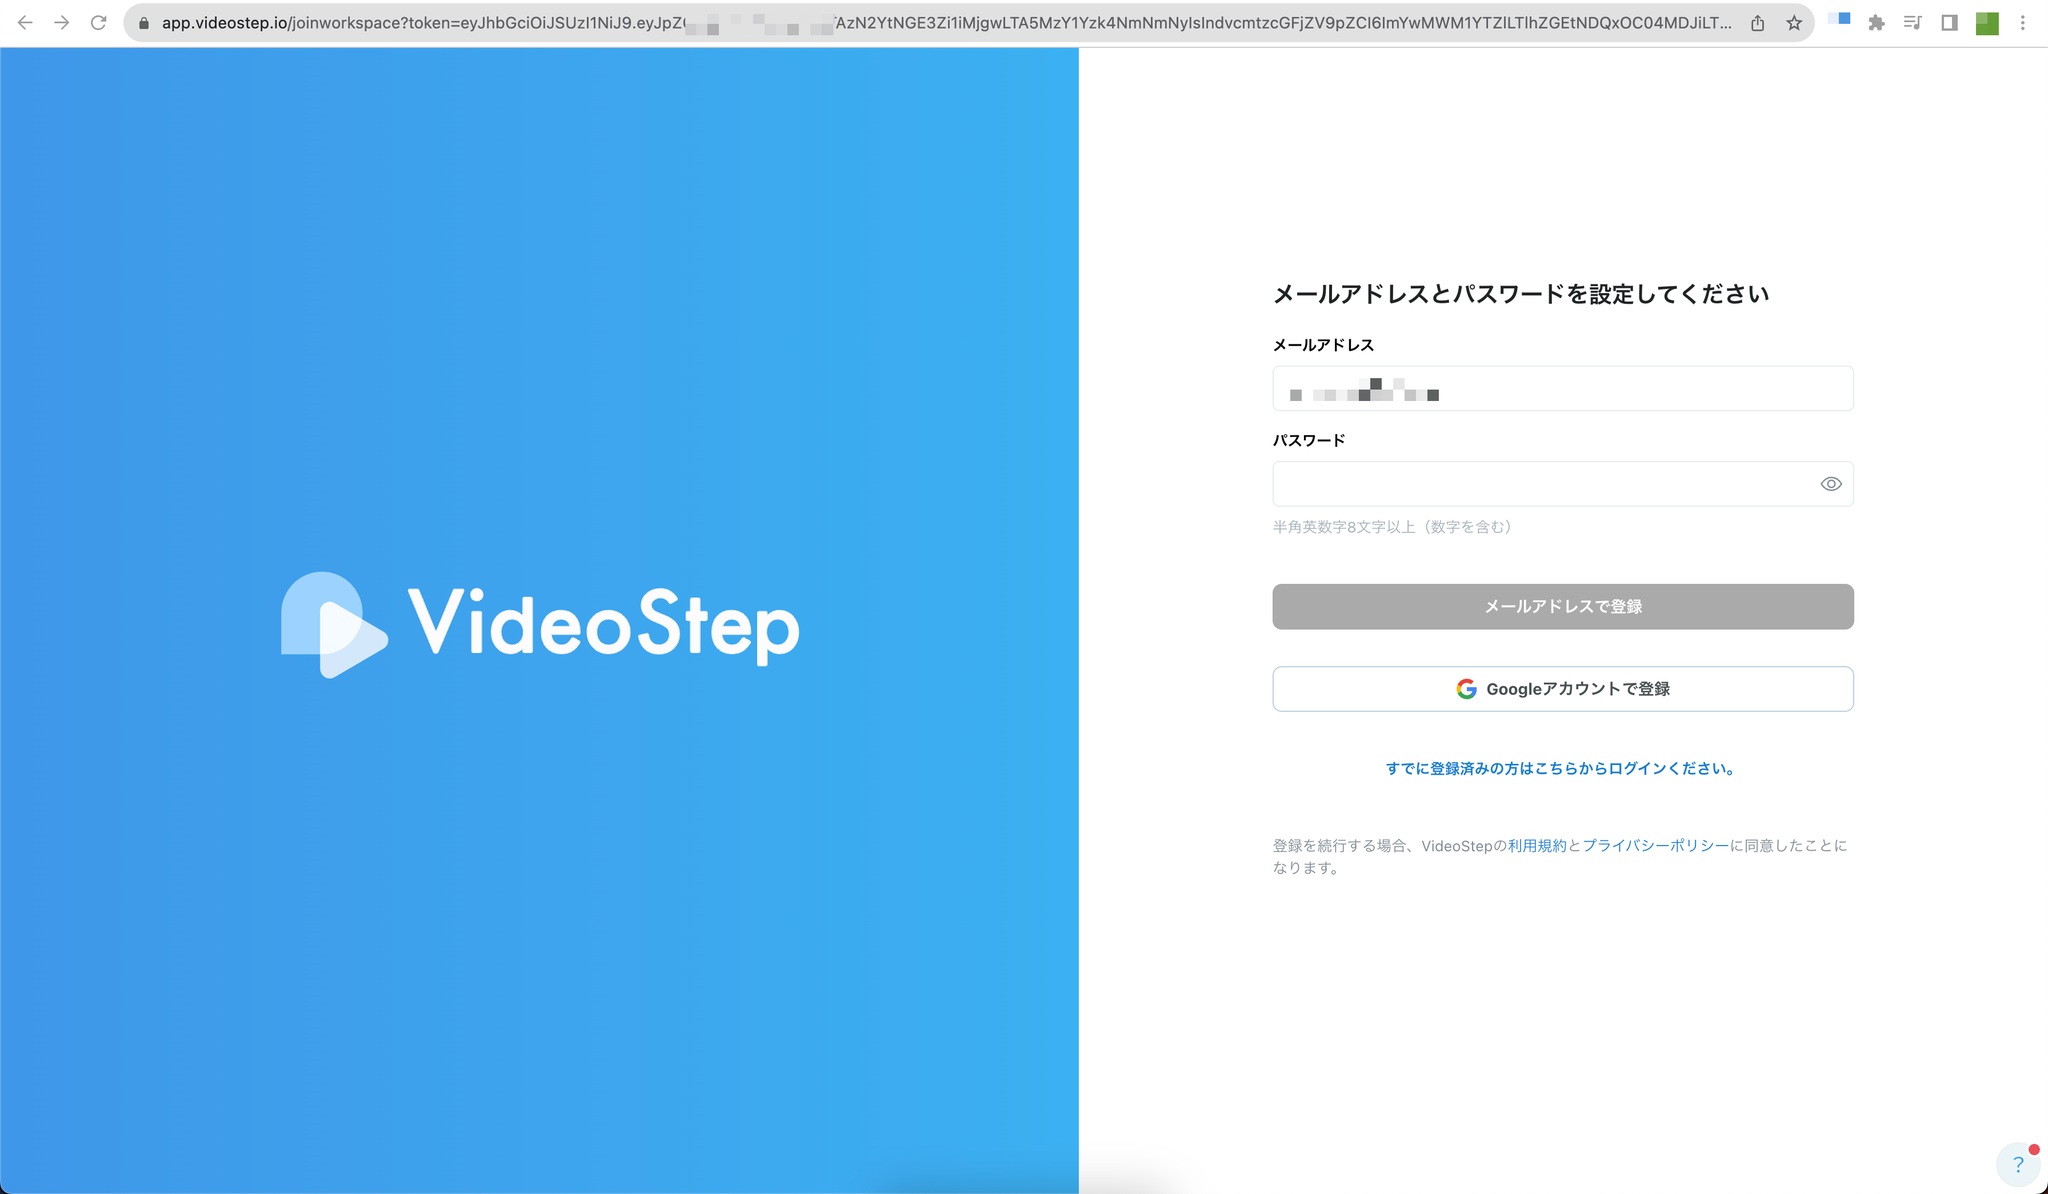This screenshot has height=1194, width=2048.
Task: Click the help question mark bubble
Action: click(x=2018, y=1164)
